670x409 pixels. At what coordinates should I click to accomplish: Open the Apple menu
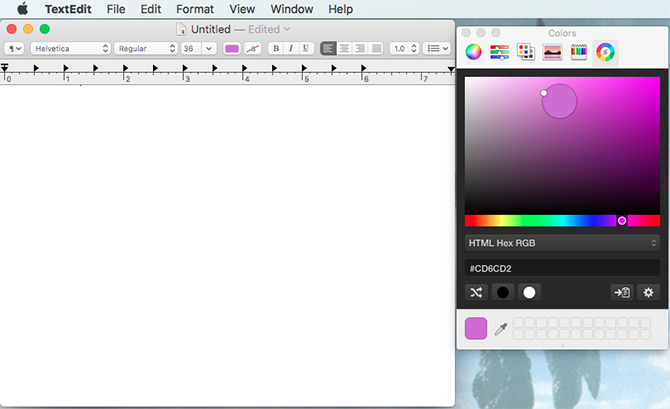pyautogui.click(x=23, y=9)
